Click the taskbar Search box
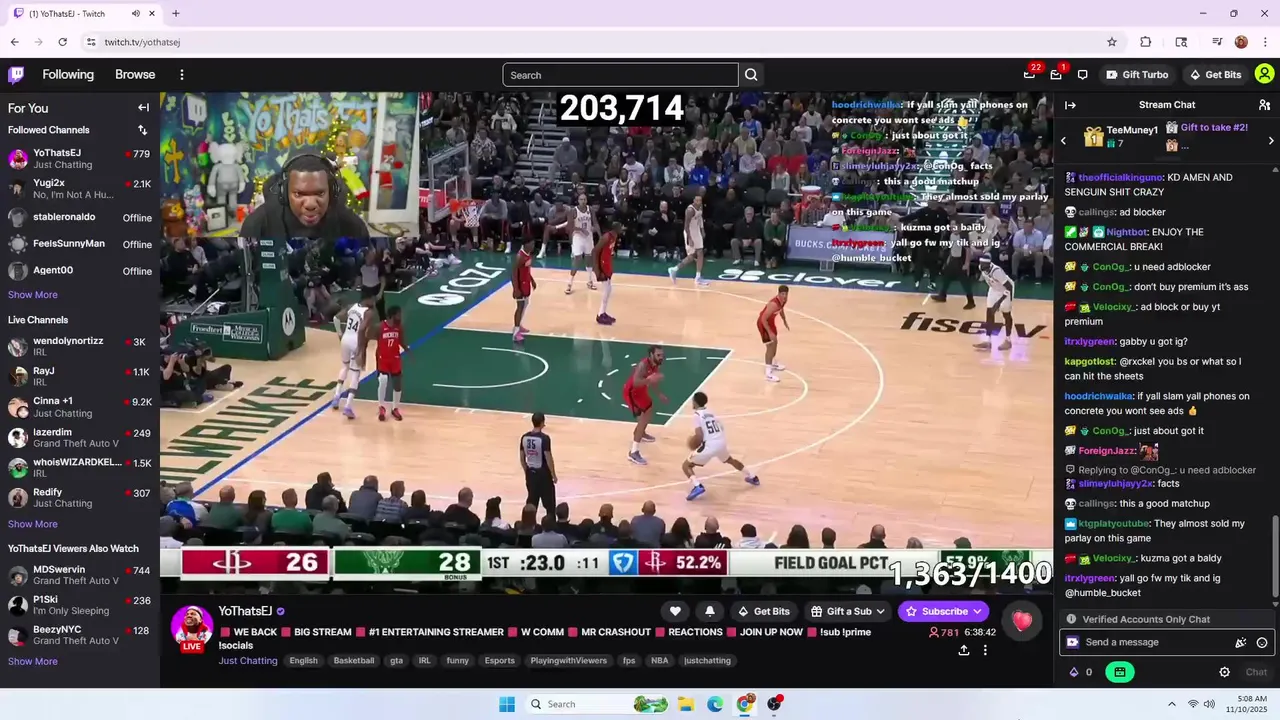Image resolution: width=1280 pixels, height=720 pixels. pyautogui.click(x=600, y=704)
